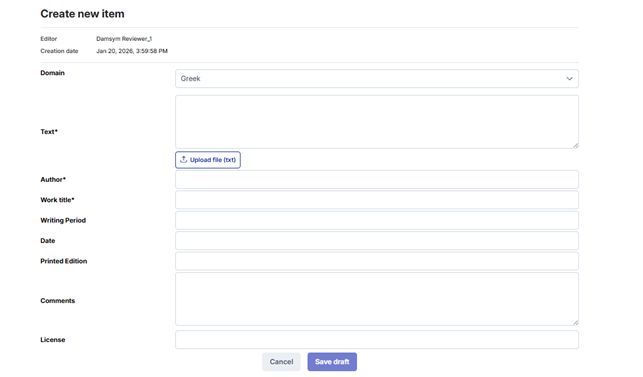Grab the Text area resize handle
Screen dimensions: 643x377
575,145
